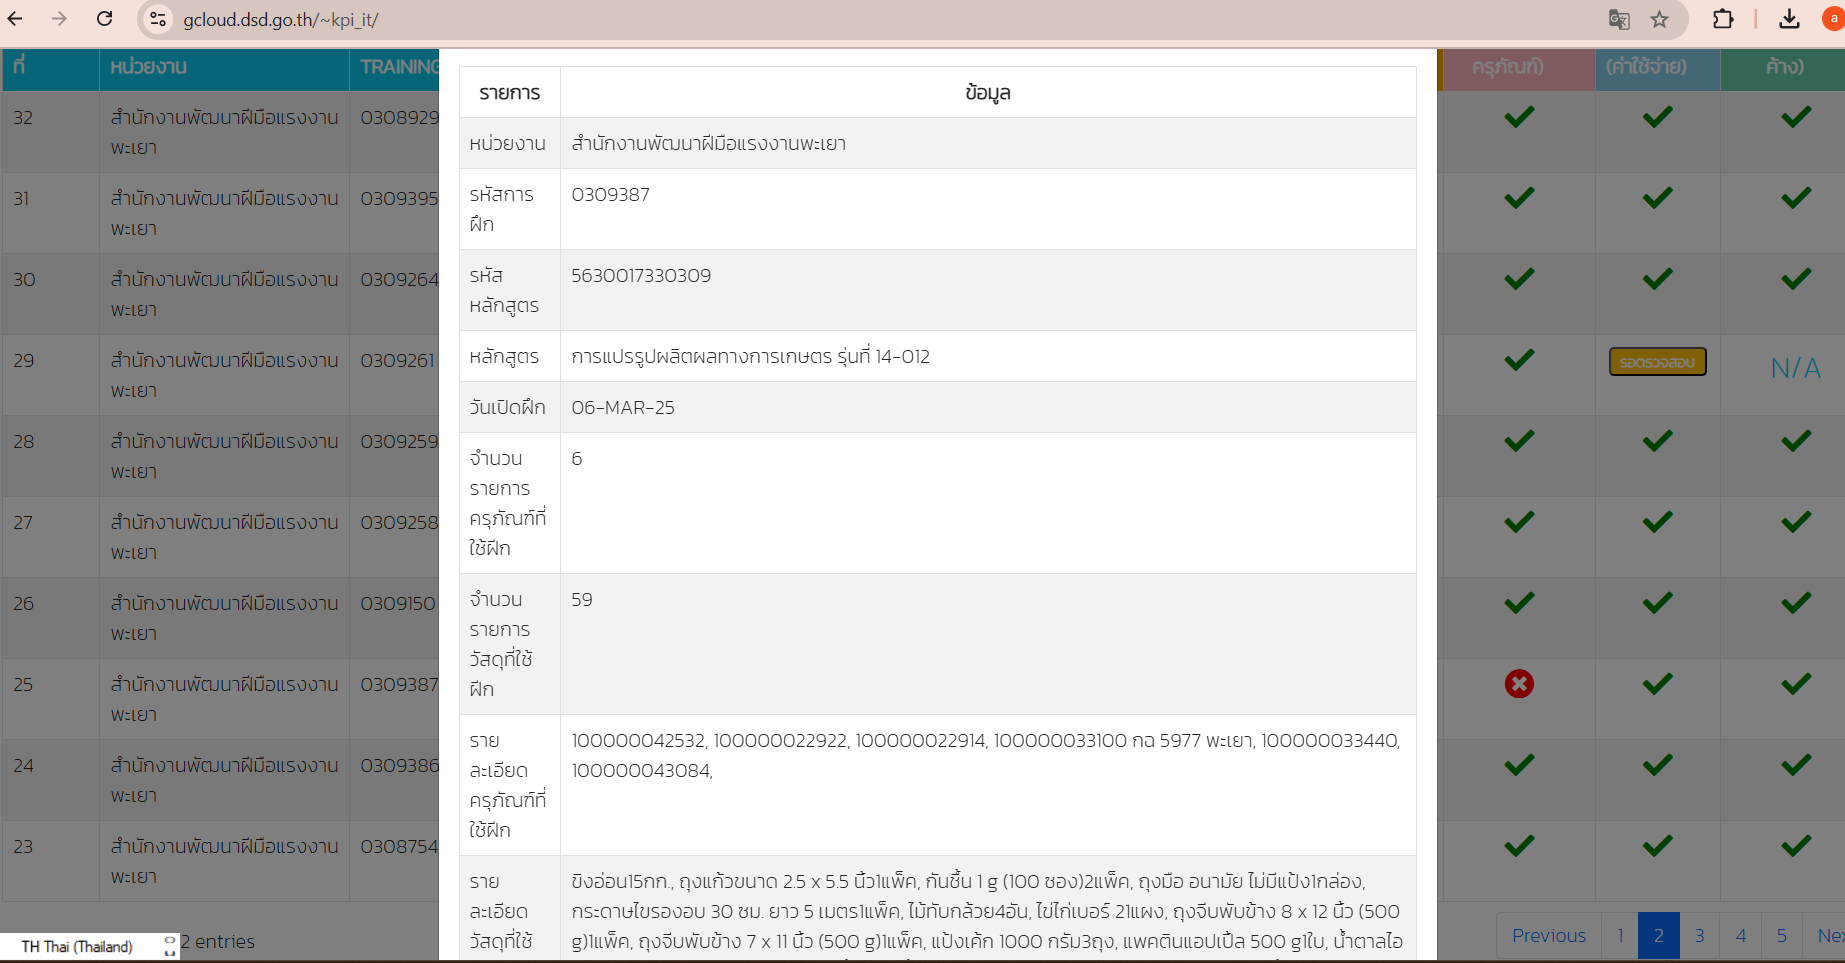The image size is (1845, 963).
Task: Go to Previous page in pagination
Action: click(1548, 936)
